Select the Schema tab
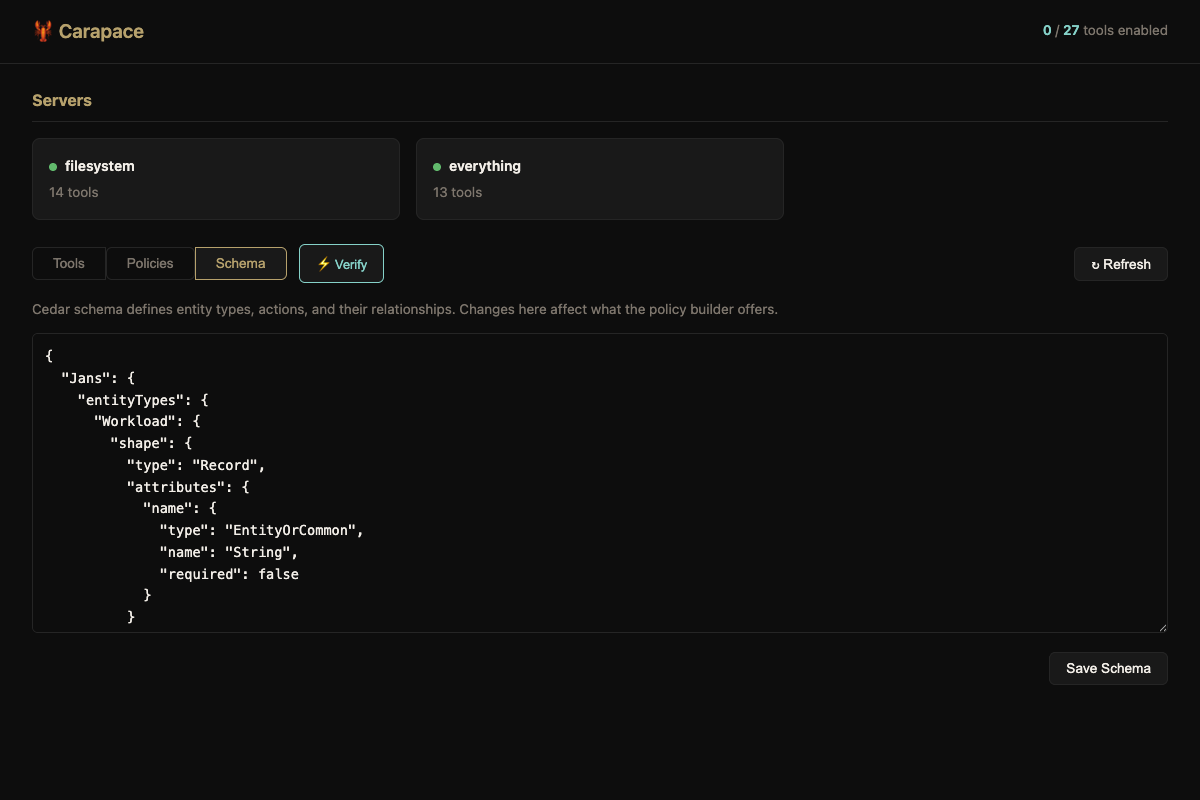1200x800 pixels. [241, 263]
